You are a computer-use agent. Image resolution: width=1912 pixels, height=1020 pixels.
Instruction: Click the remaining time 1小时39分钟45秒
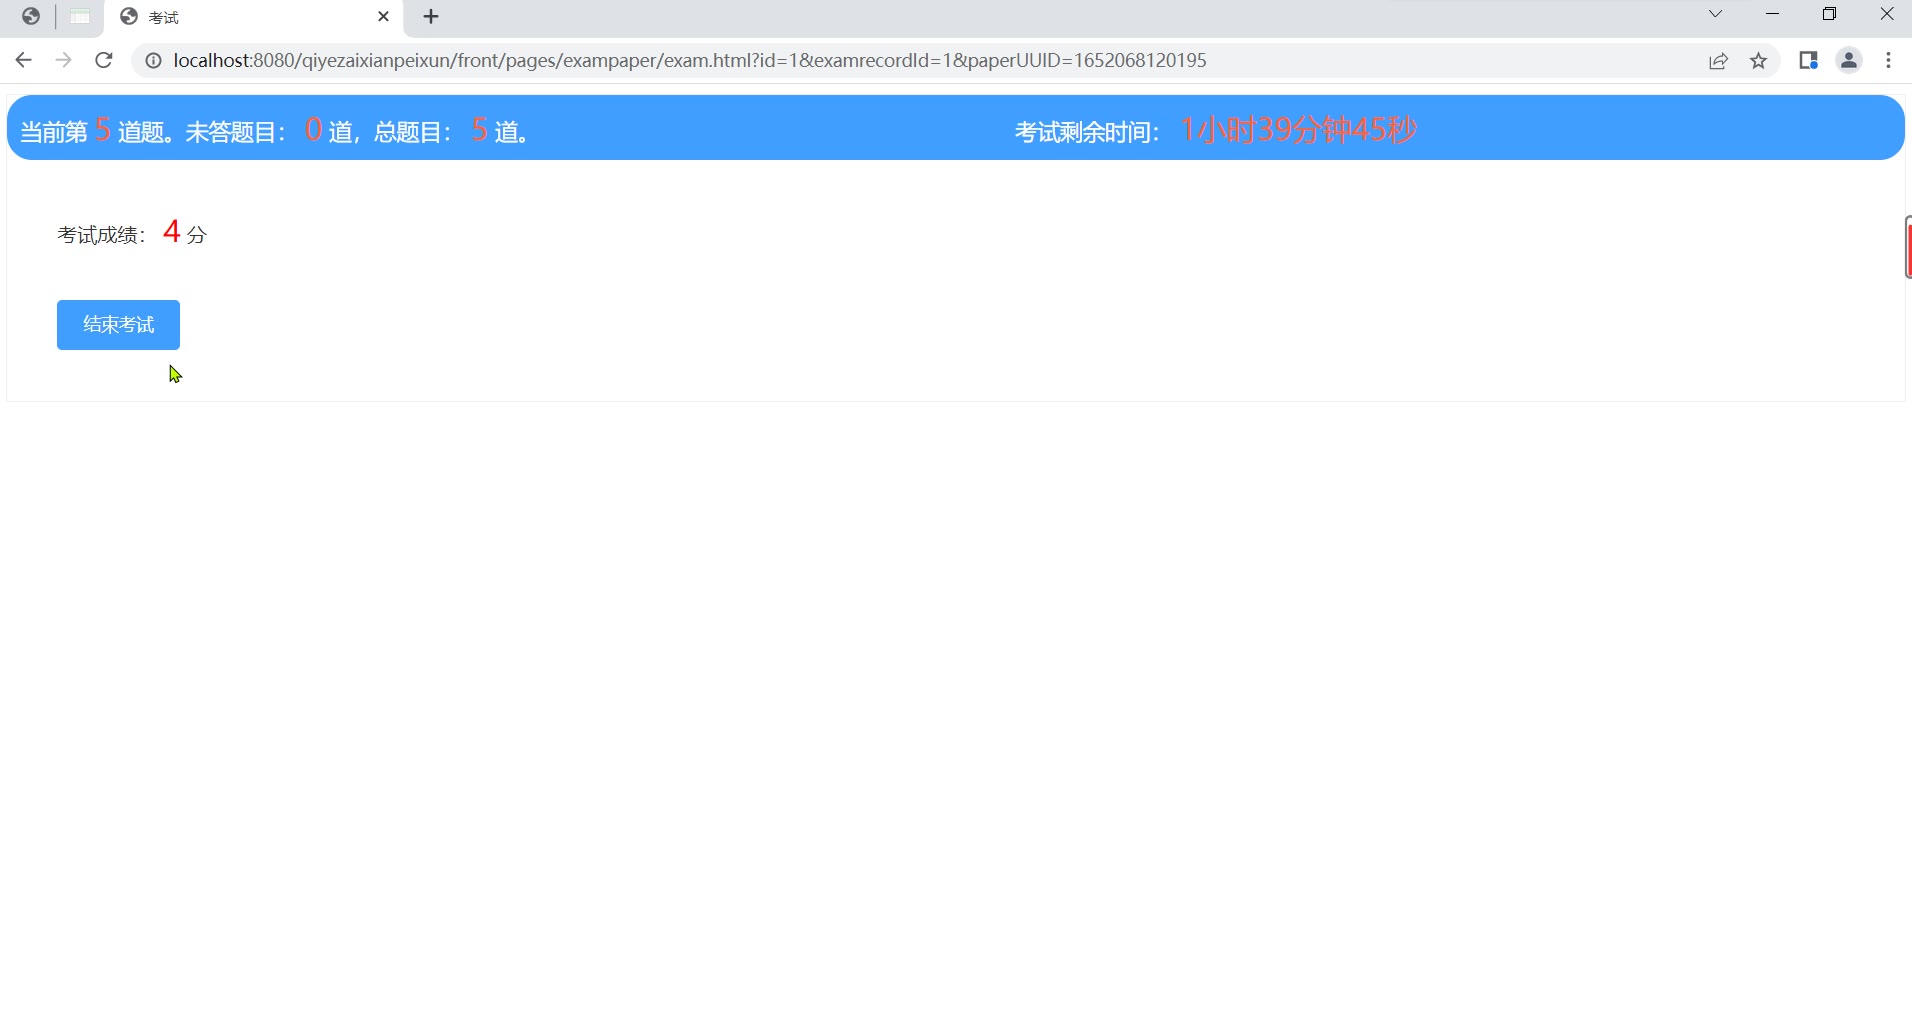(x=1298, y=130)
